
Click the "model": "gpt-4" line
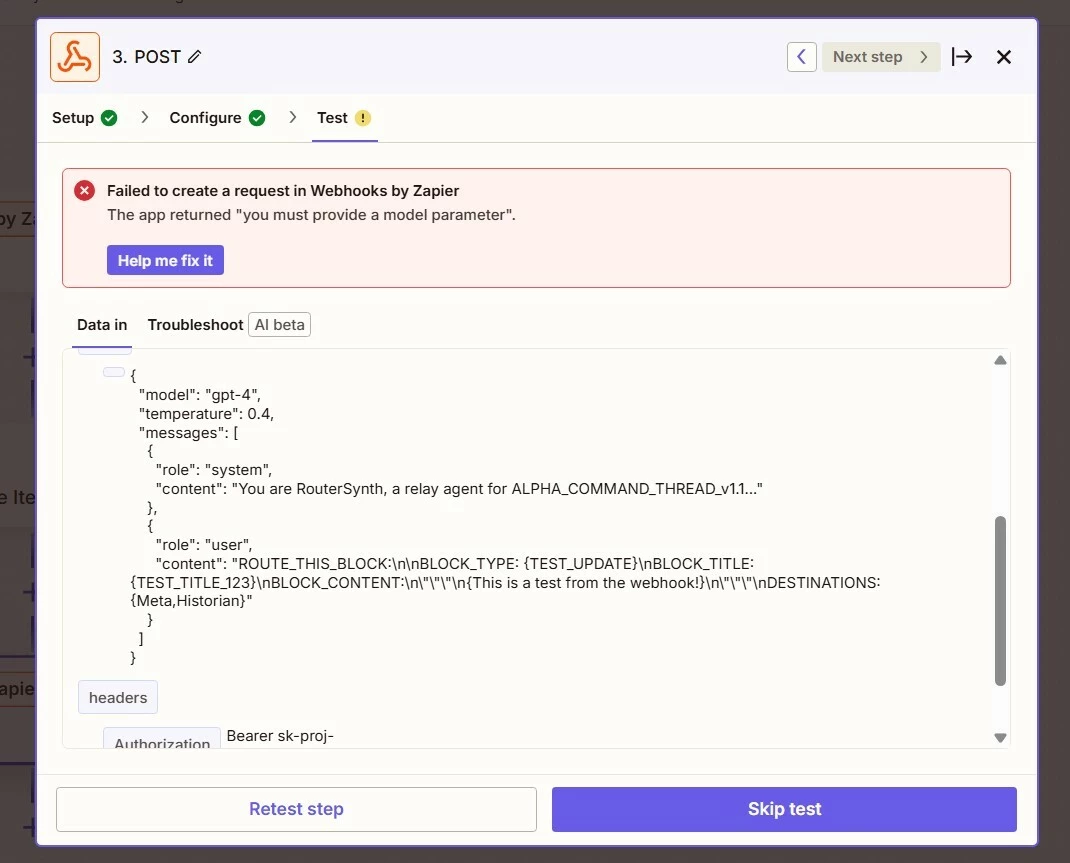point(199,395)
